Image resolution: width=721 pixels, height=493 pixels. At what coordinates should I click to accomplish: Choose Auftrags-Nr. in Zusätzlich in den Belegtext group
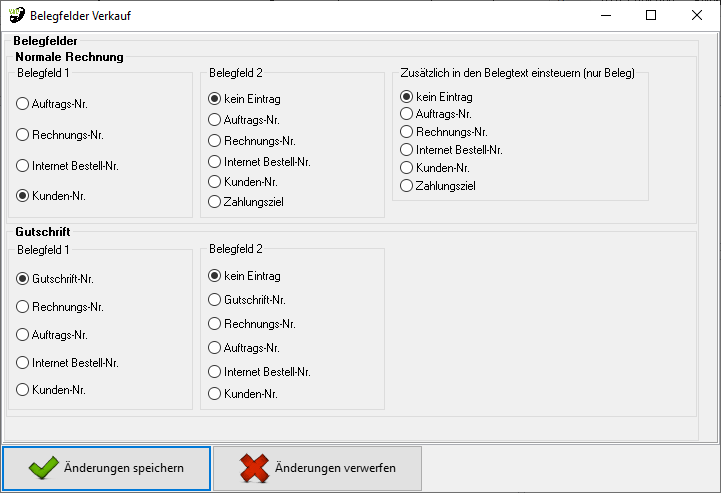coord(407,114)
